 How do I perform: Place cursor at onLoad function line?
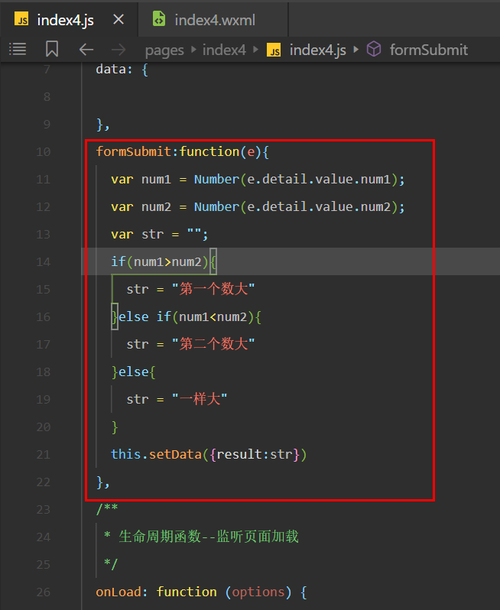(201, 592)
